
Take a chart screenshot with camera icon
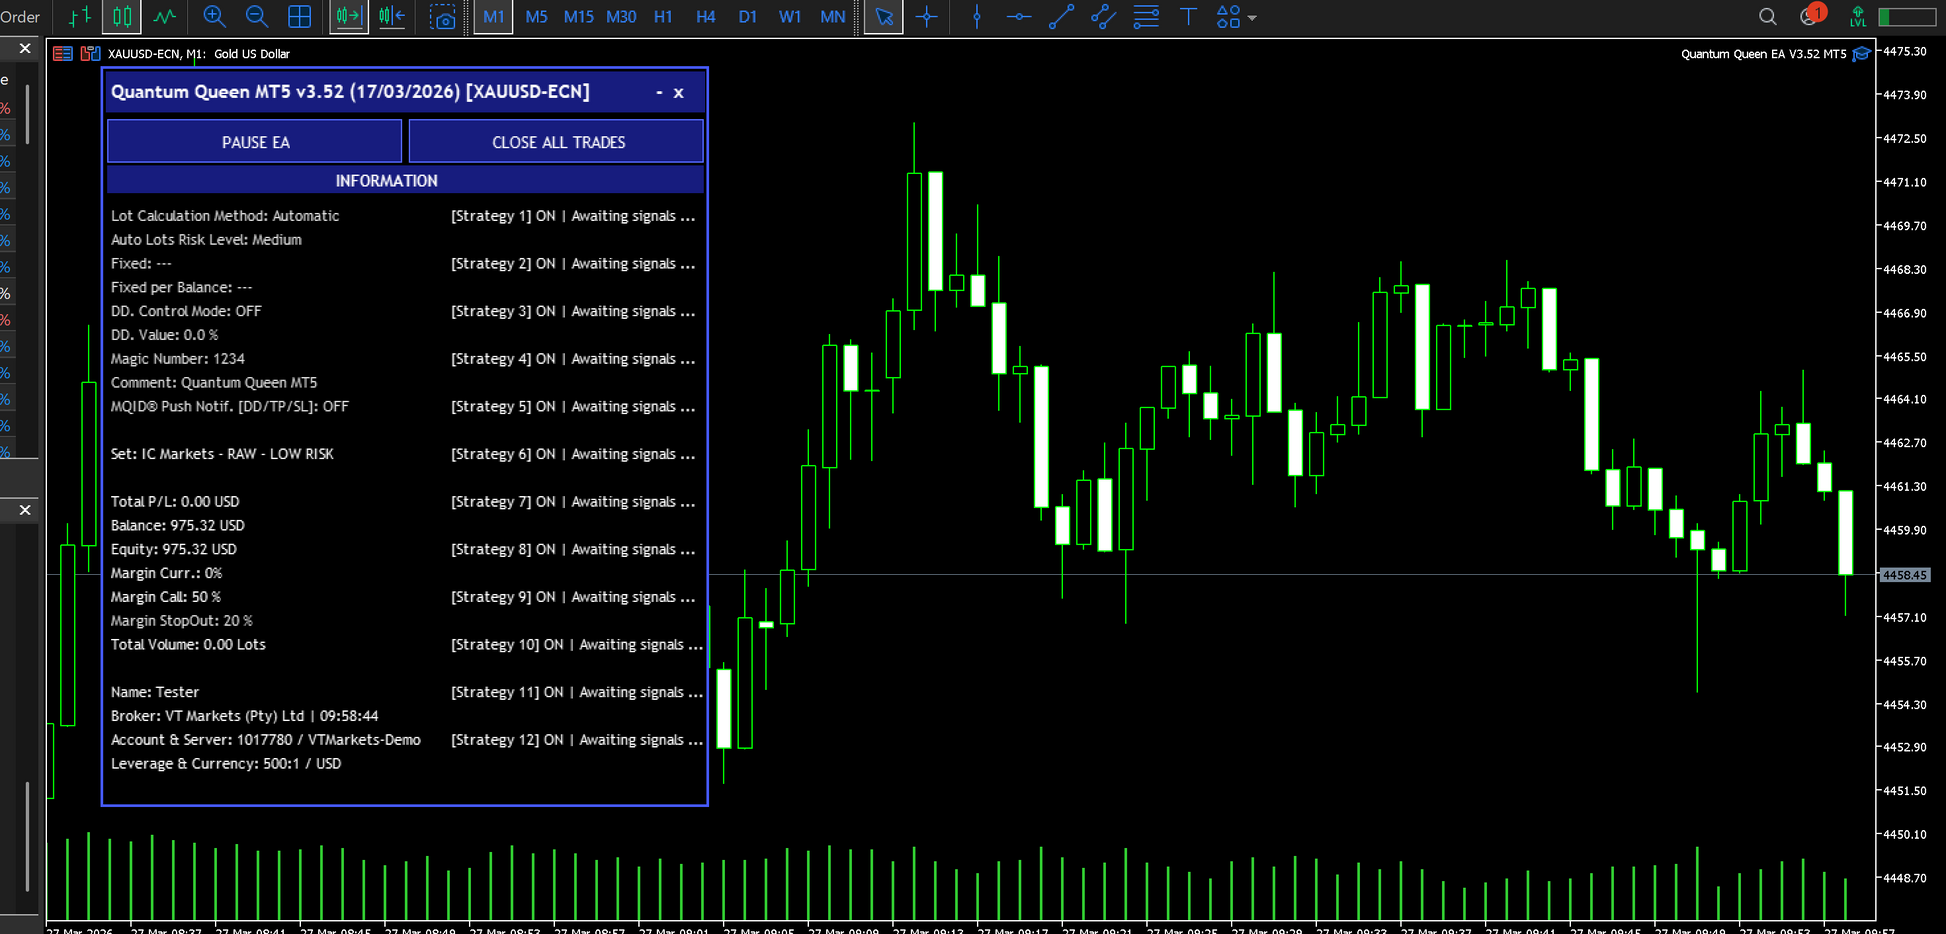click(x=442, y=17)
